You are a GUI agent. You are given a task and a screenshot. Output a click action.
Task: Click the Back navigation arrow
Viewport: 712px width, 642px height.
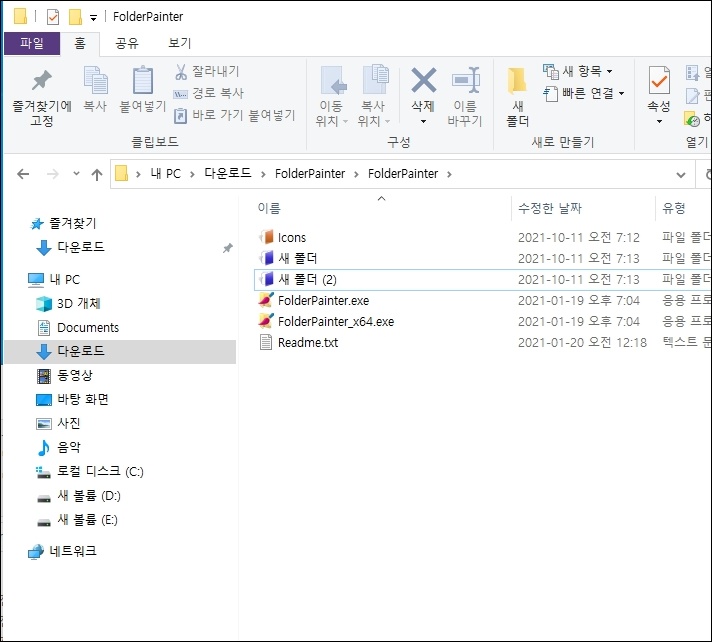tap(23, 174)
